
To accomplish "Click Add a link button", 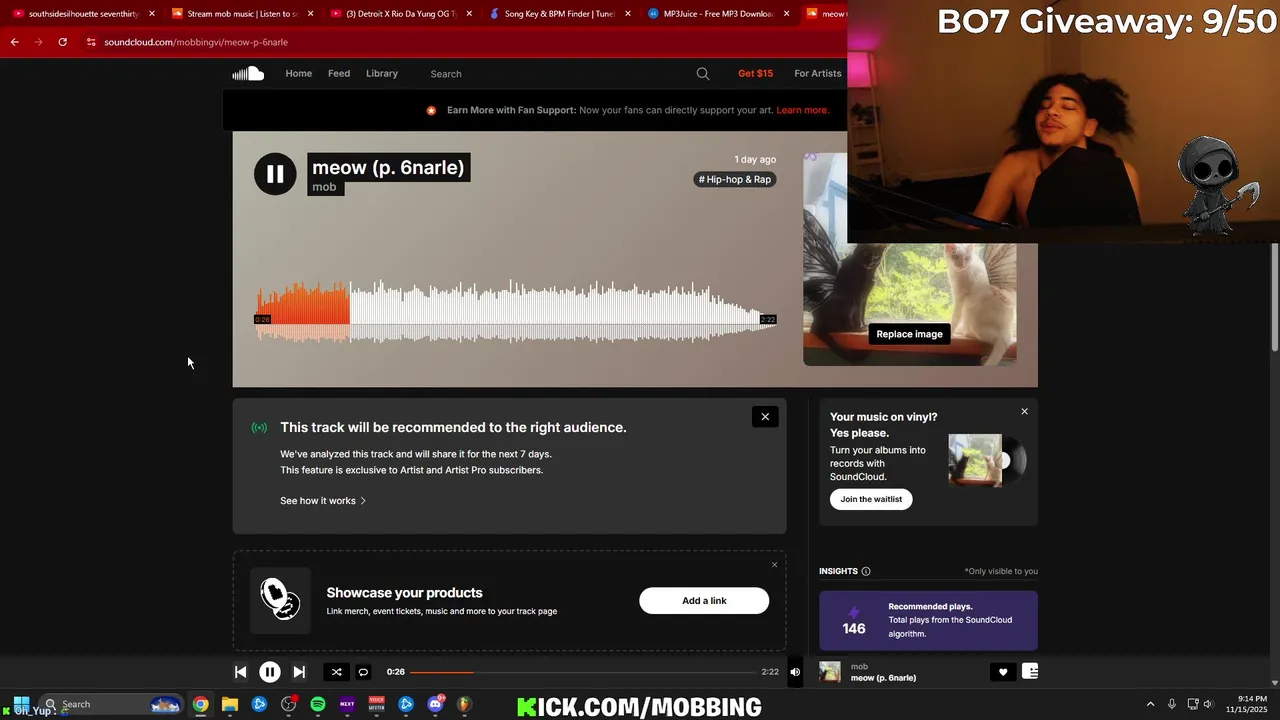I will click(x=704, y=601).
